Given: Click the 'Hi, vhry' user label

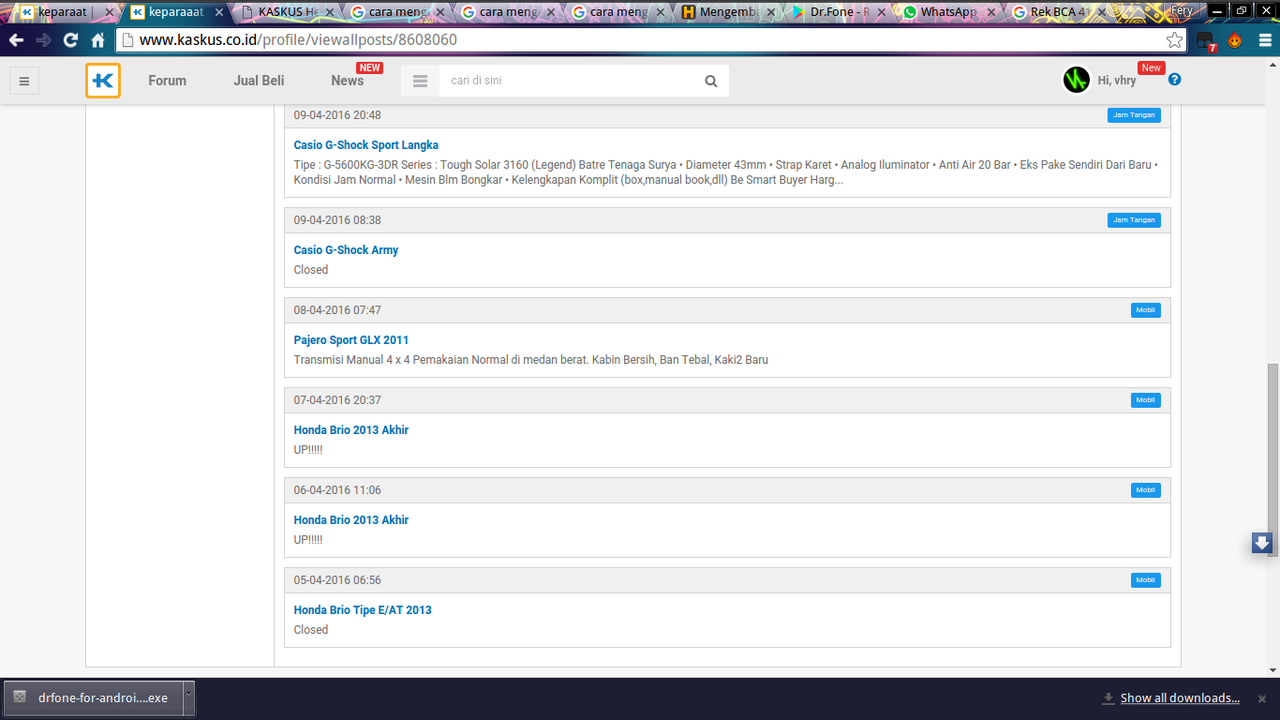Looking at the screenshot, I should (x=1117, y=81).
